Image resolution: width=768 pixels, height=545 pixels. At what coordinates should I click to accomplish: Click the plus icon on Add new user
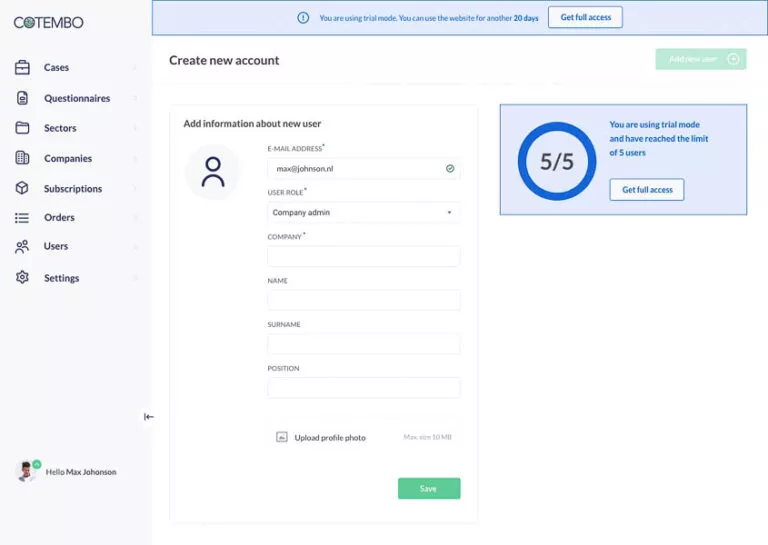[733, 59]
